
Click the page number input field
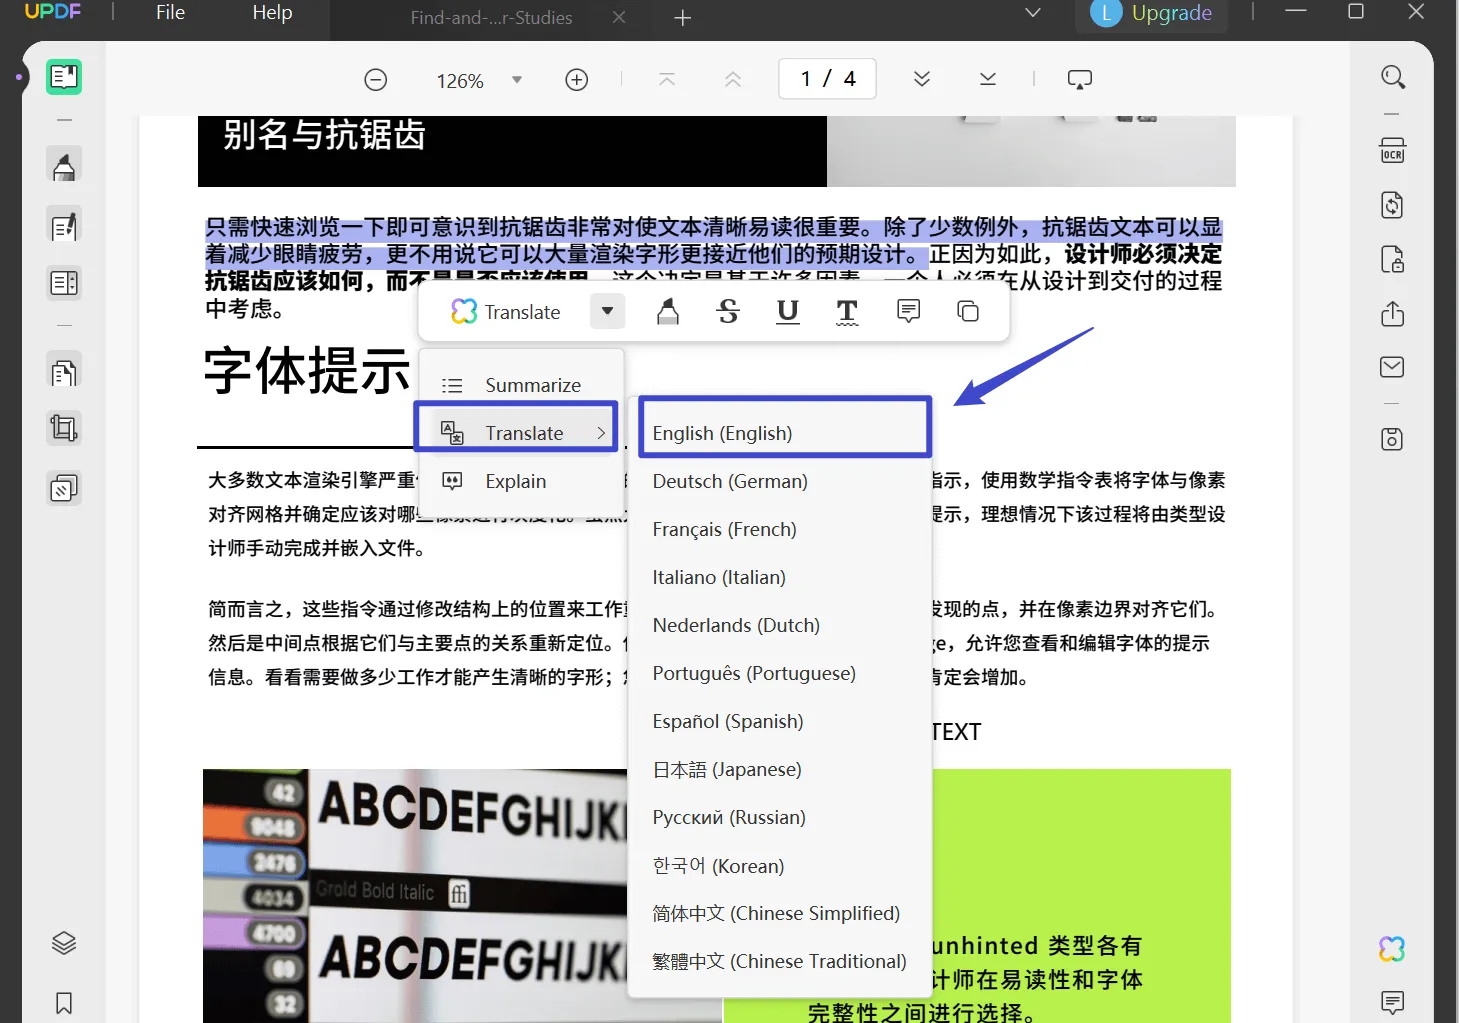828,79
